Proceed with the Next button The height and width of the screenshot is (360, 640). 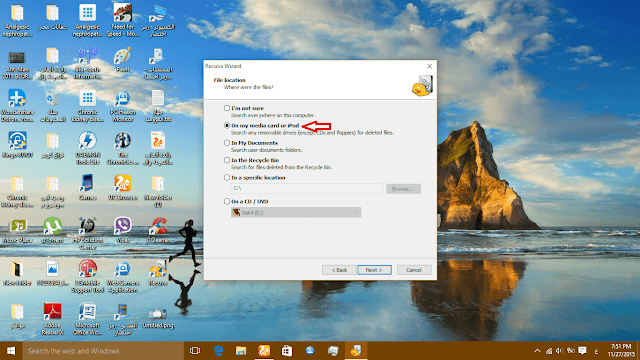pos(374,270)
